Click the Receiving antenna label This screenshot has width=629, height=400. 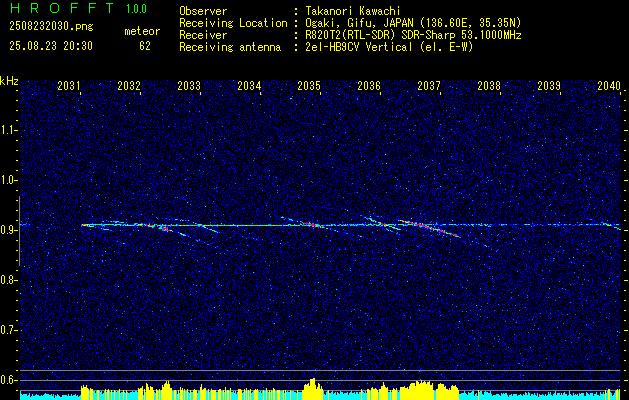click(230, 47)
